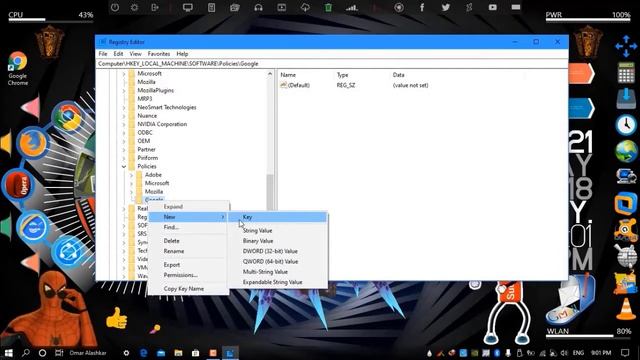Screen dimensions: 640x360
Task: Select the OEM tree key
Action: pyautogui.click(x=144, y=141)
